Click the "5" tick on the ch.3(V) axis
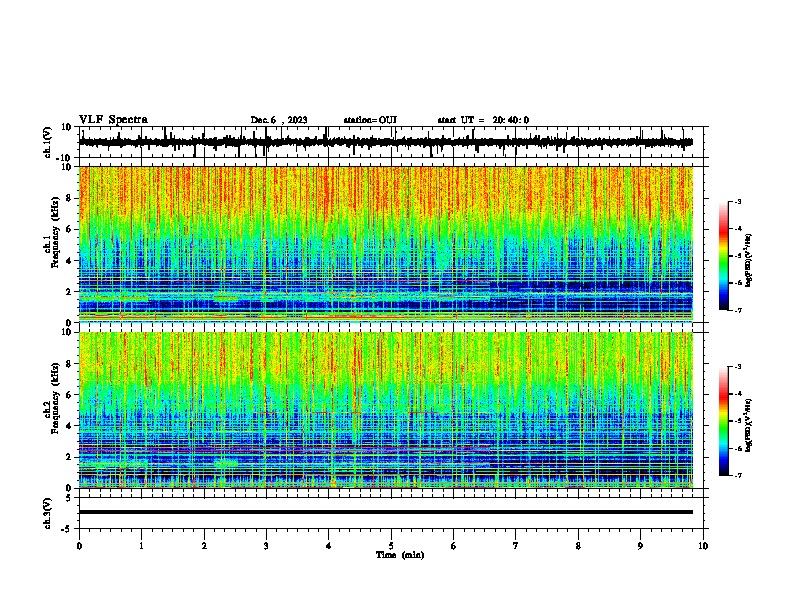This screenshot has height=612, width=792. point(70,497)
